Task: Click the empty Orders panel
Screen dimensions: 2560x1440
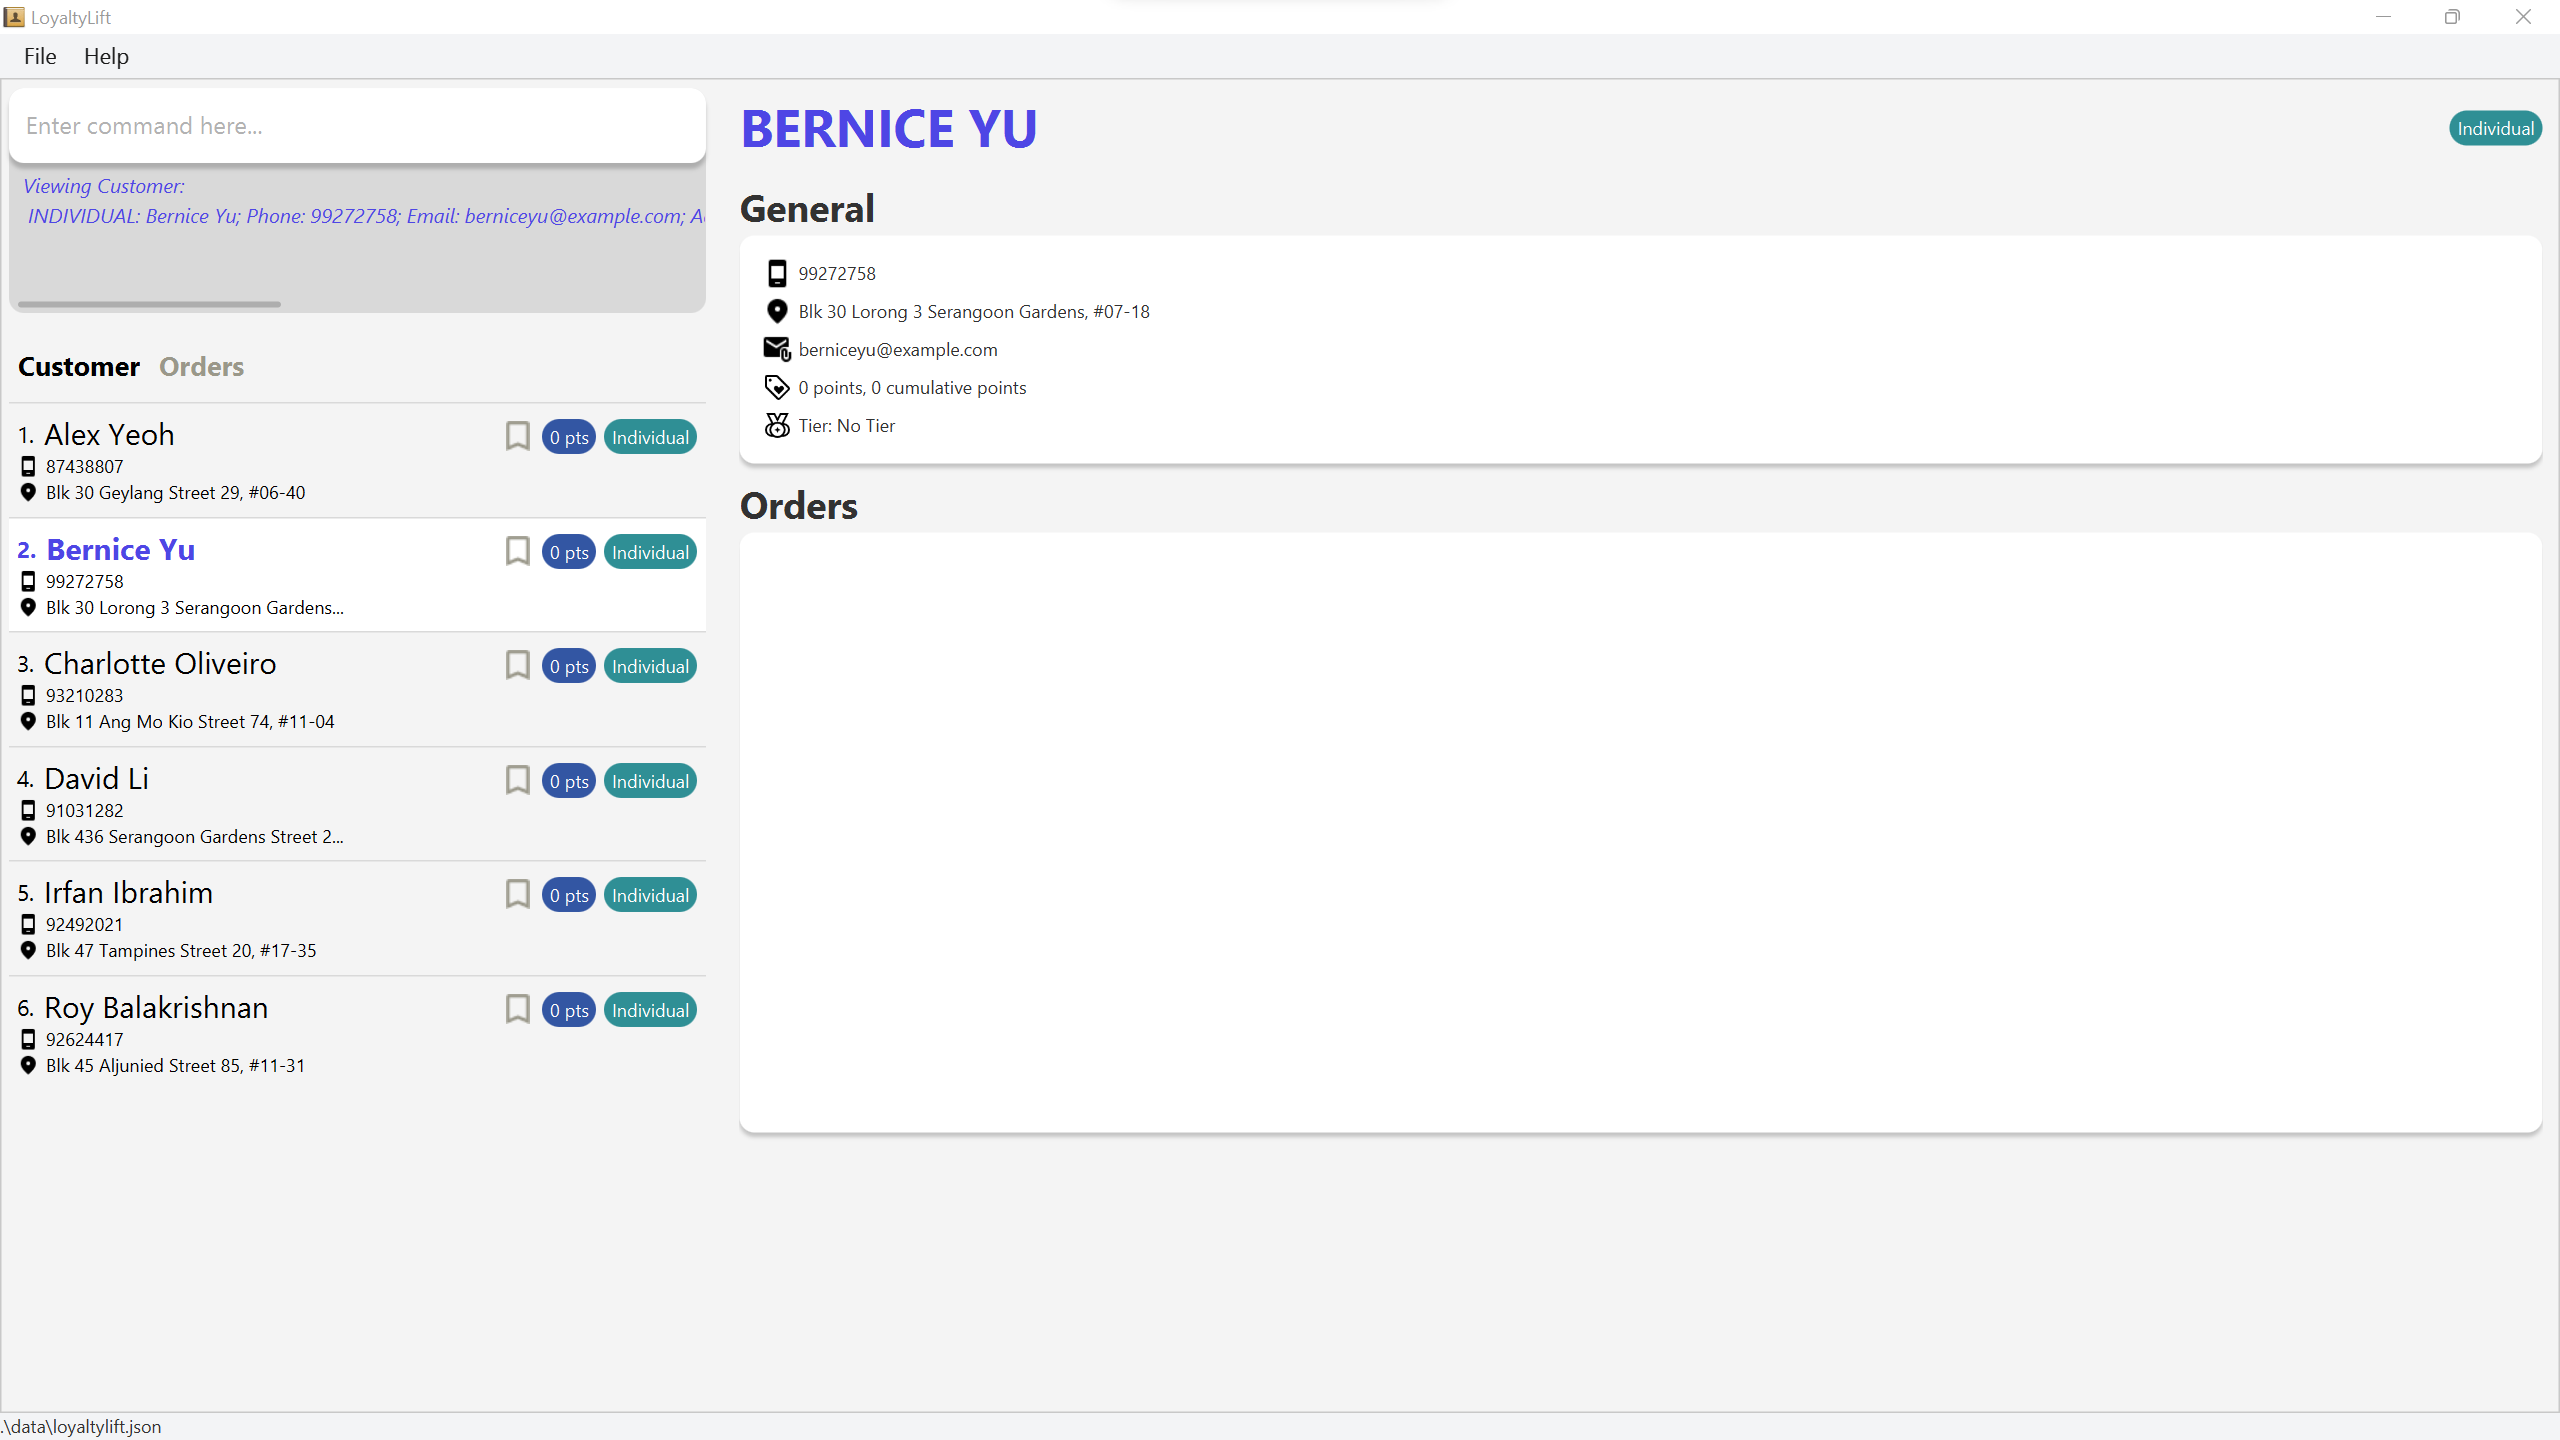Action: pos(1640,832)
